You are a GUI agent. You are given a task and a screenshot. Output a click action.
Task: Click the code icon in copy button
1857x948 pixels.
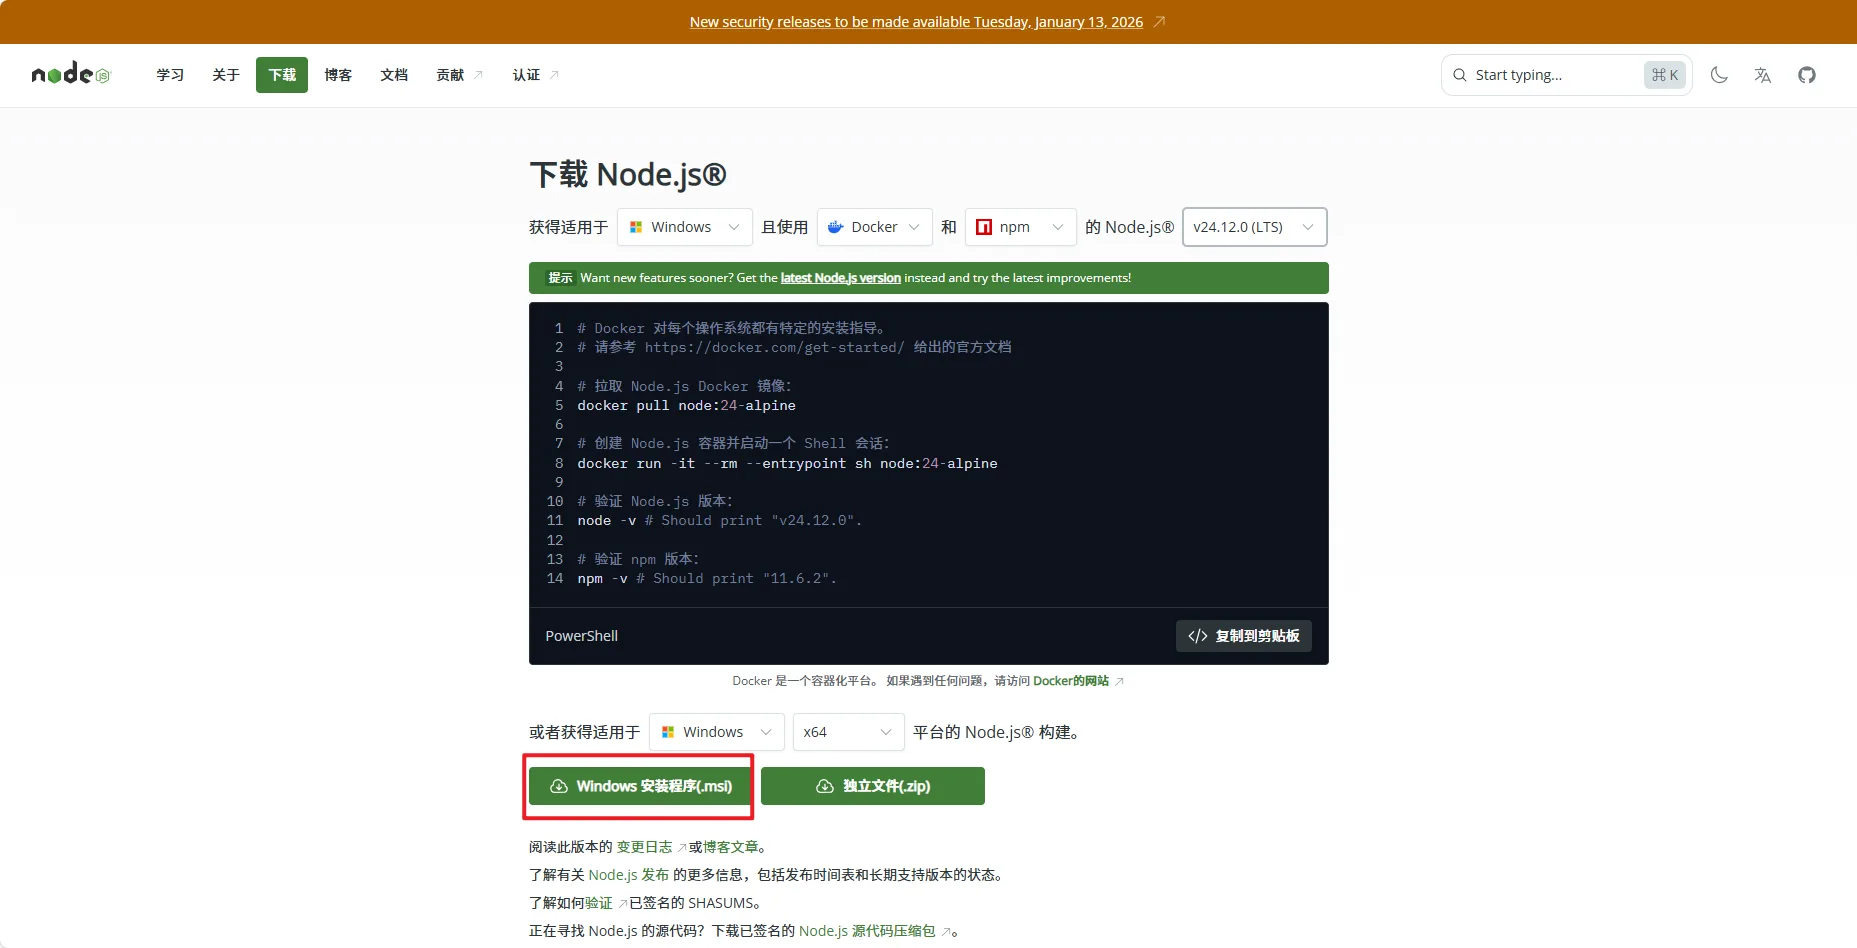click(1197, 636)
